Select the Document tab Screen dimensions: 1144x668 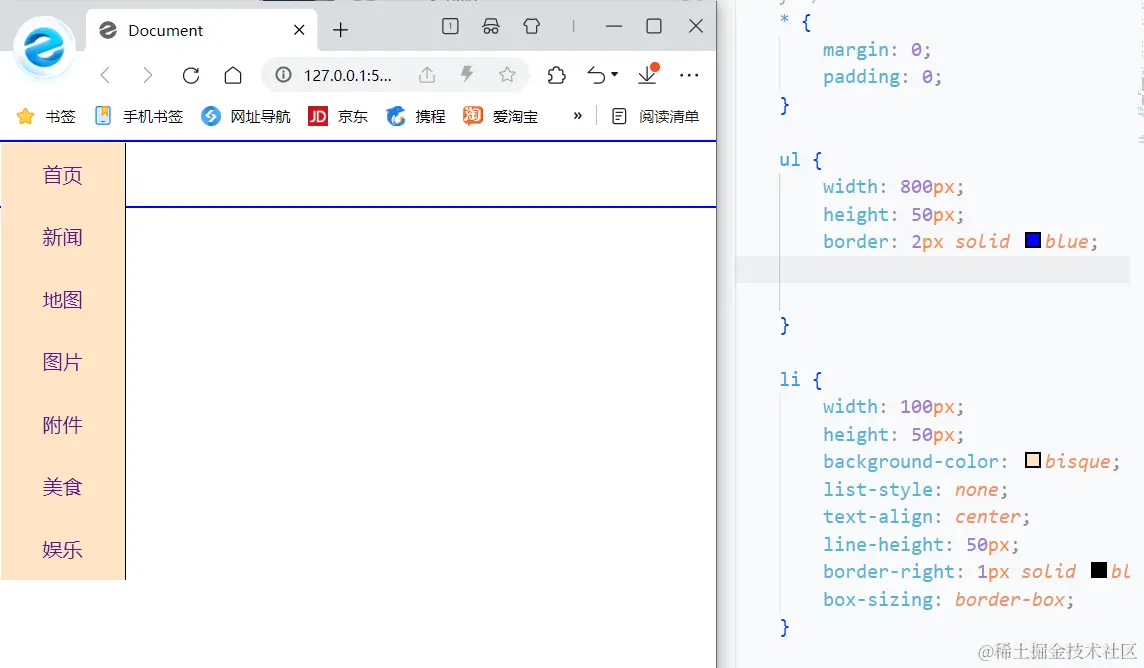(x=201, y=30)
